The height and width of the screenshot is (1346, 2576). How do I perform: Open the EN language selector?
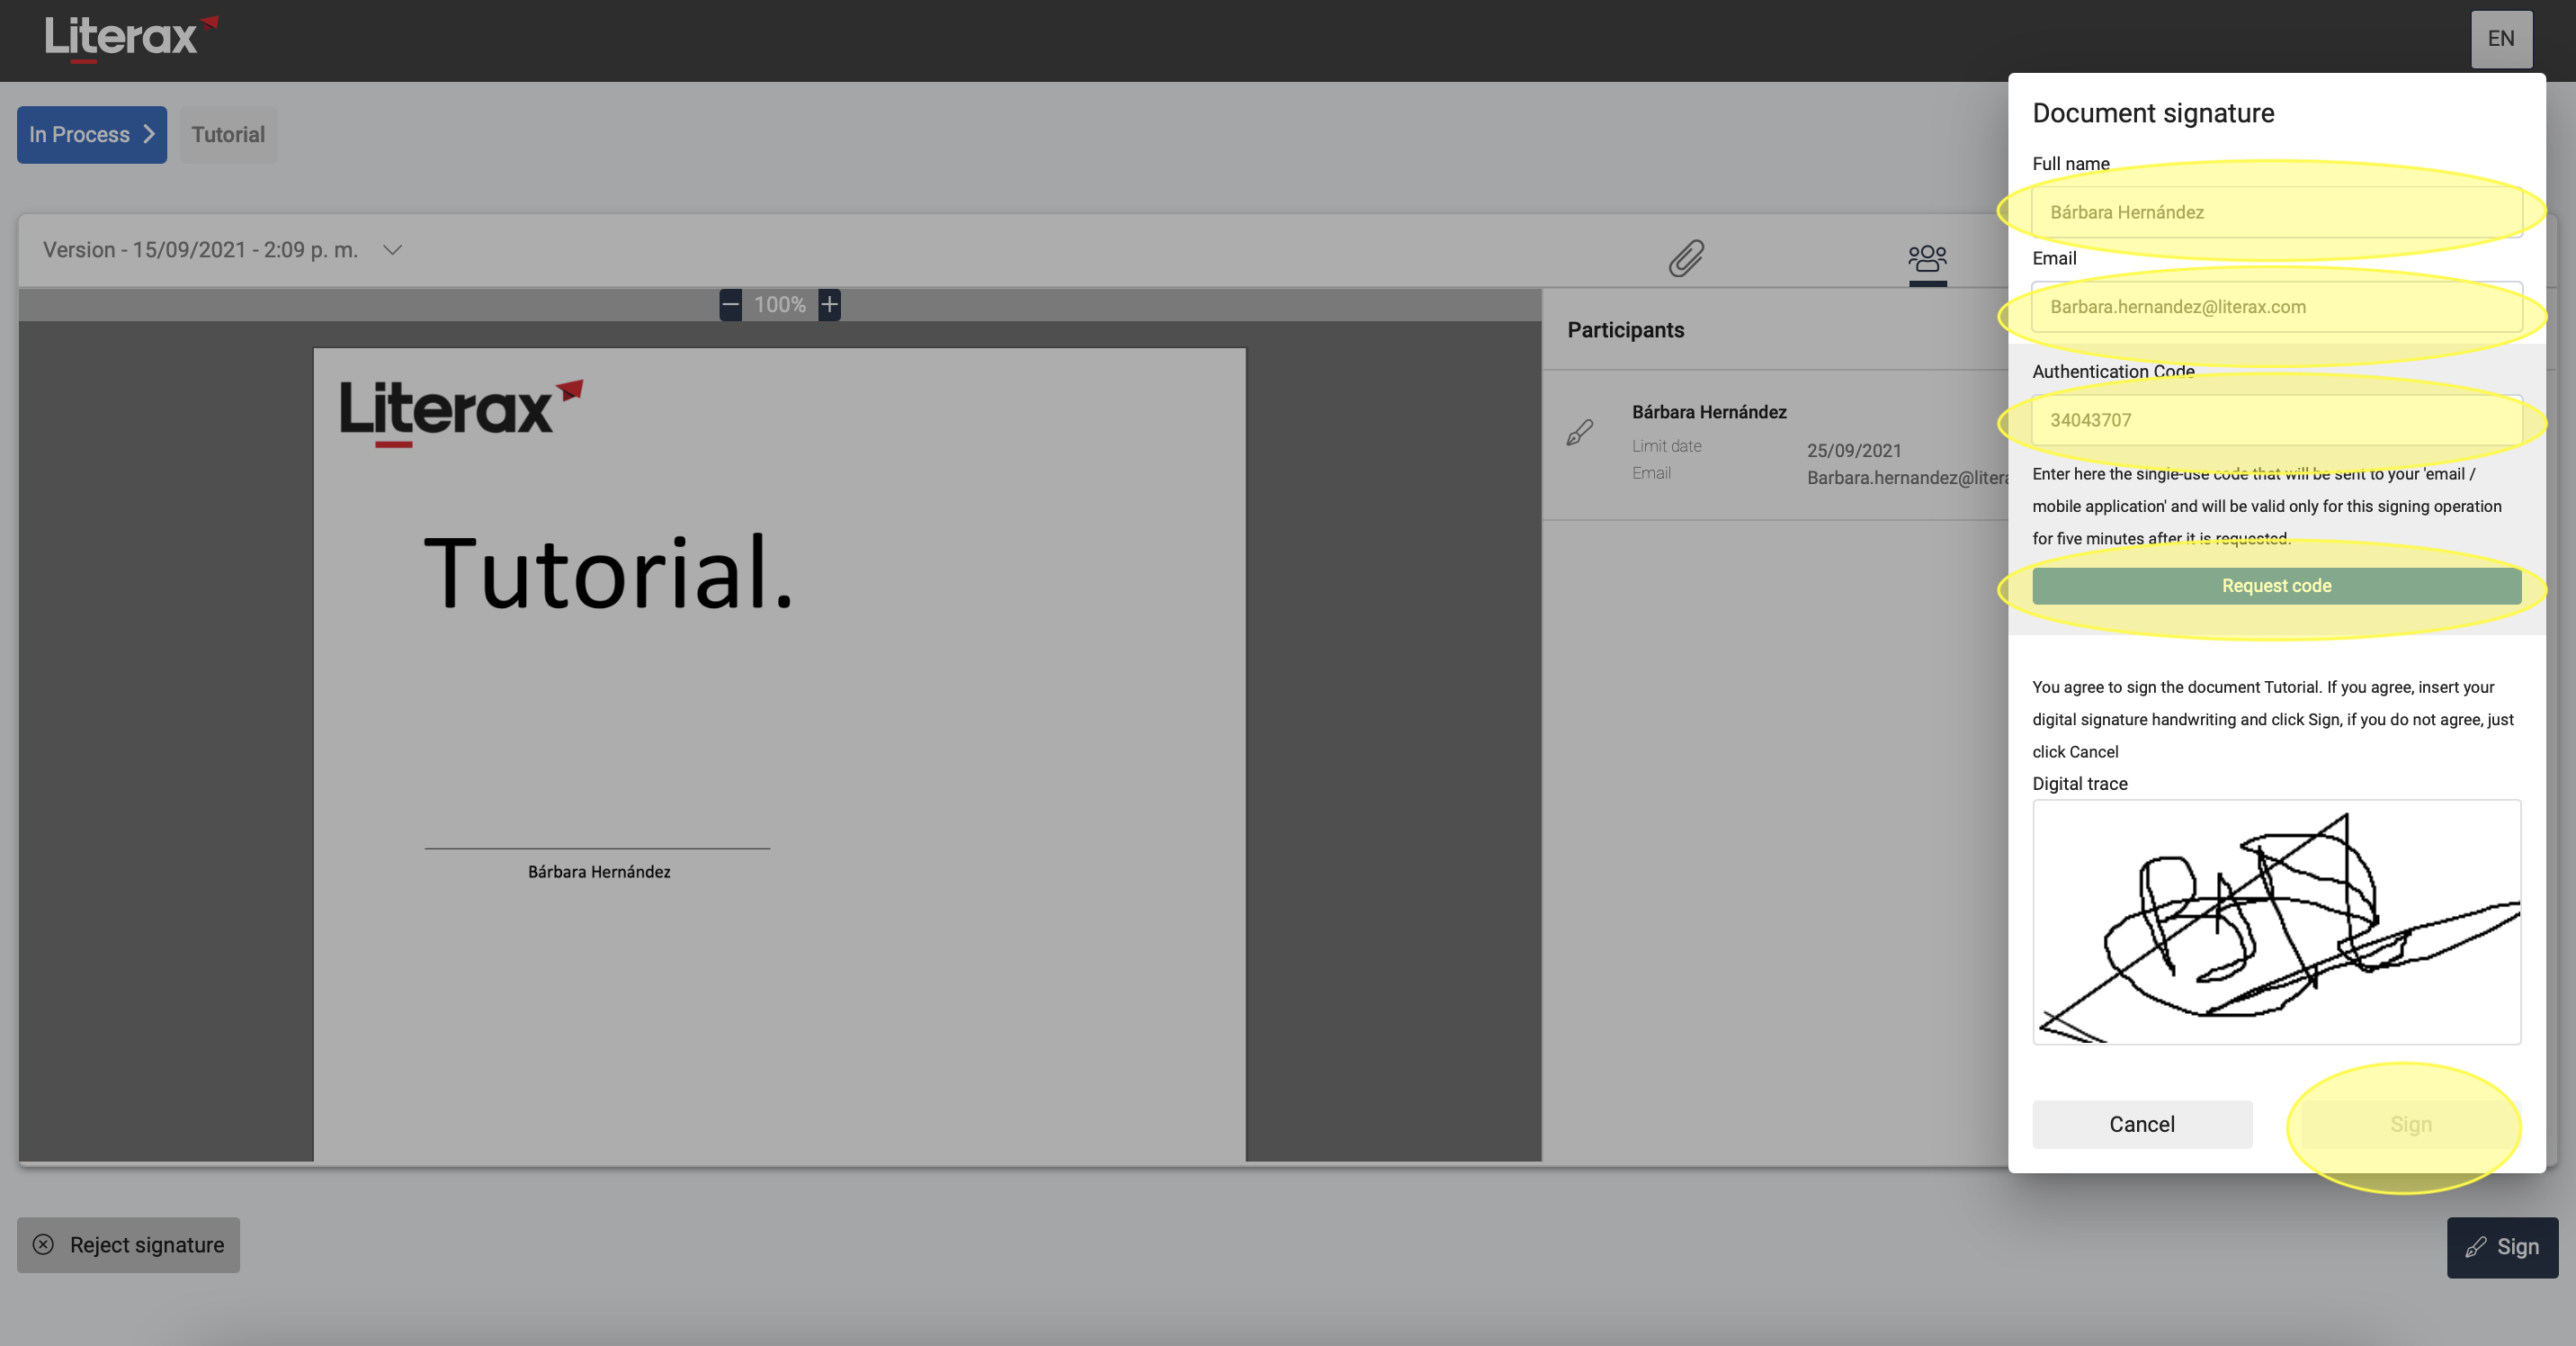coord(2501,39)
